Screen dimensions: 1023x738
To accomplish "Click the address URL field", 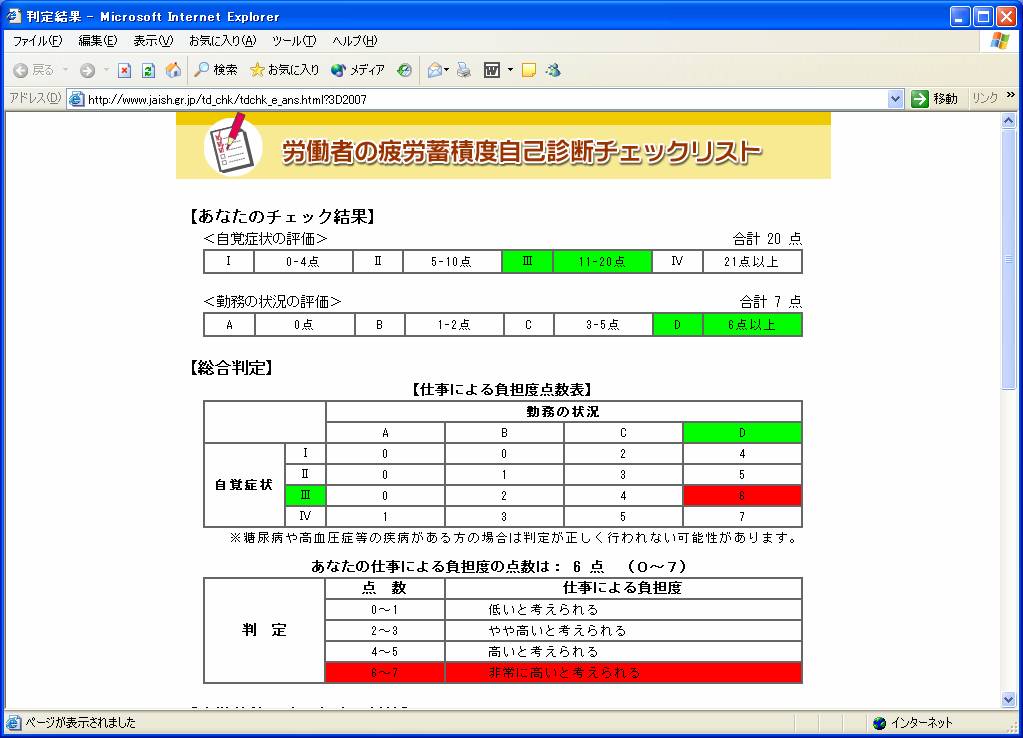I will pos(480,99).
